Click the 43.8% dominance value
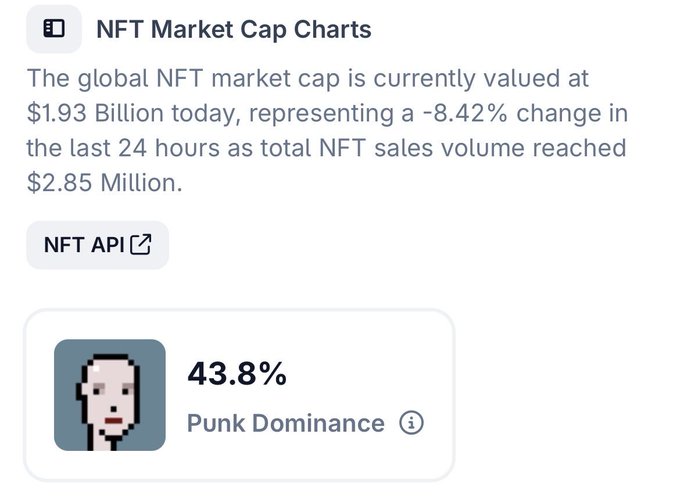680x502 pixels. coord(237,374)
